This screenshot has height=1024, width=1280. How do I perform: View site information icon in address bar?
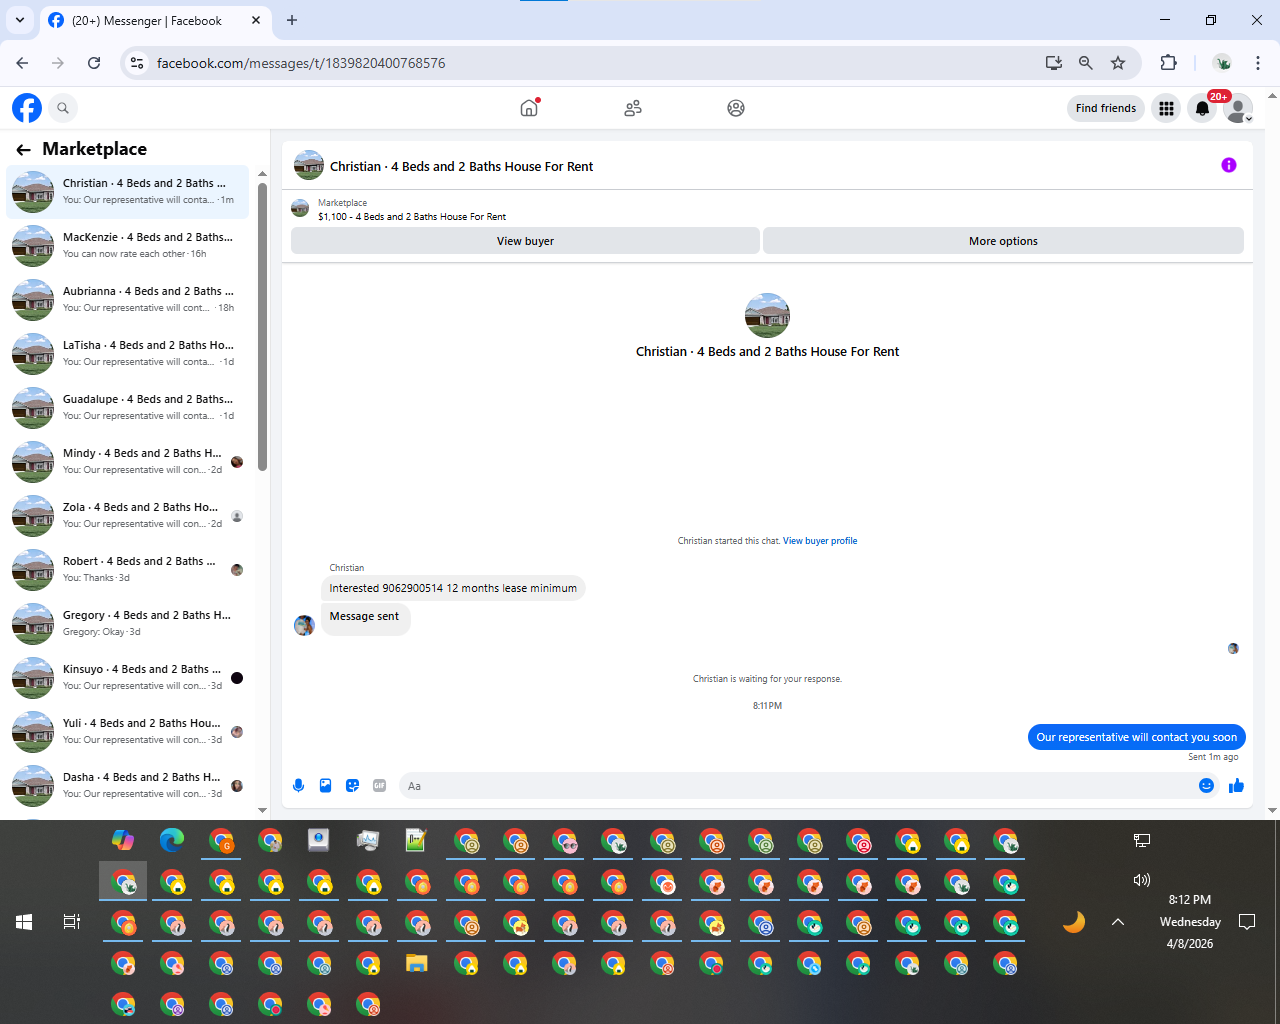point(138,63)
